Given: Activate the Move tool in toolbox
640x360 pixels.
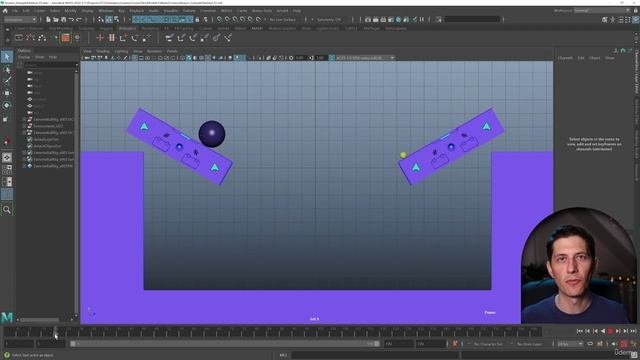Looking at the screenshot, I should pyautogui.click(x=7, y=93).
